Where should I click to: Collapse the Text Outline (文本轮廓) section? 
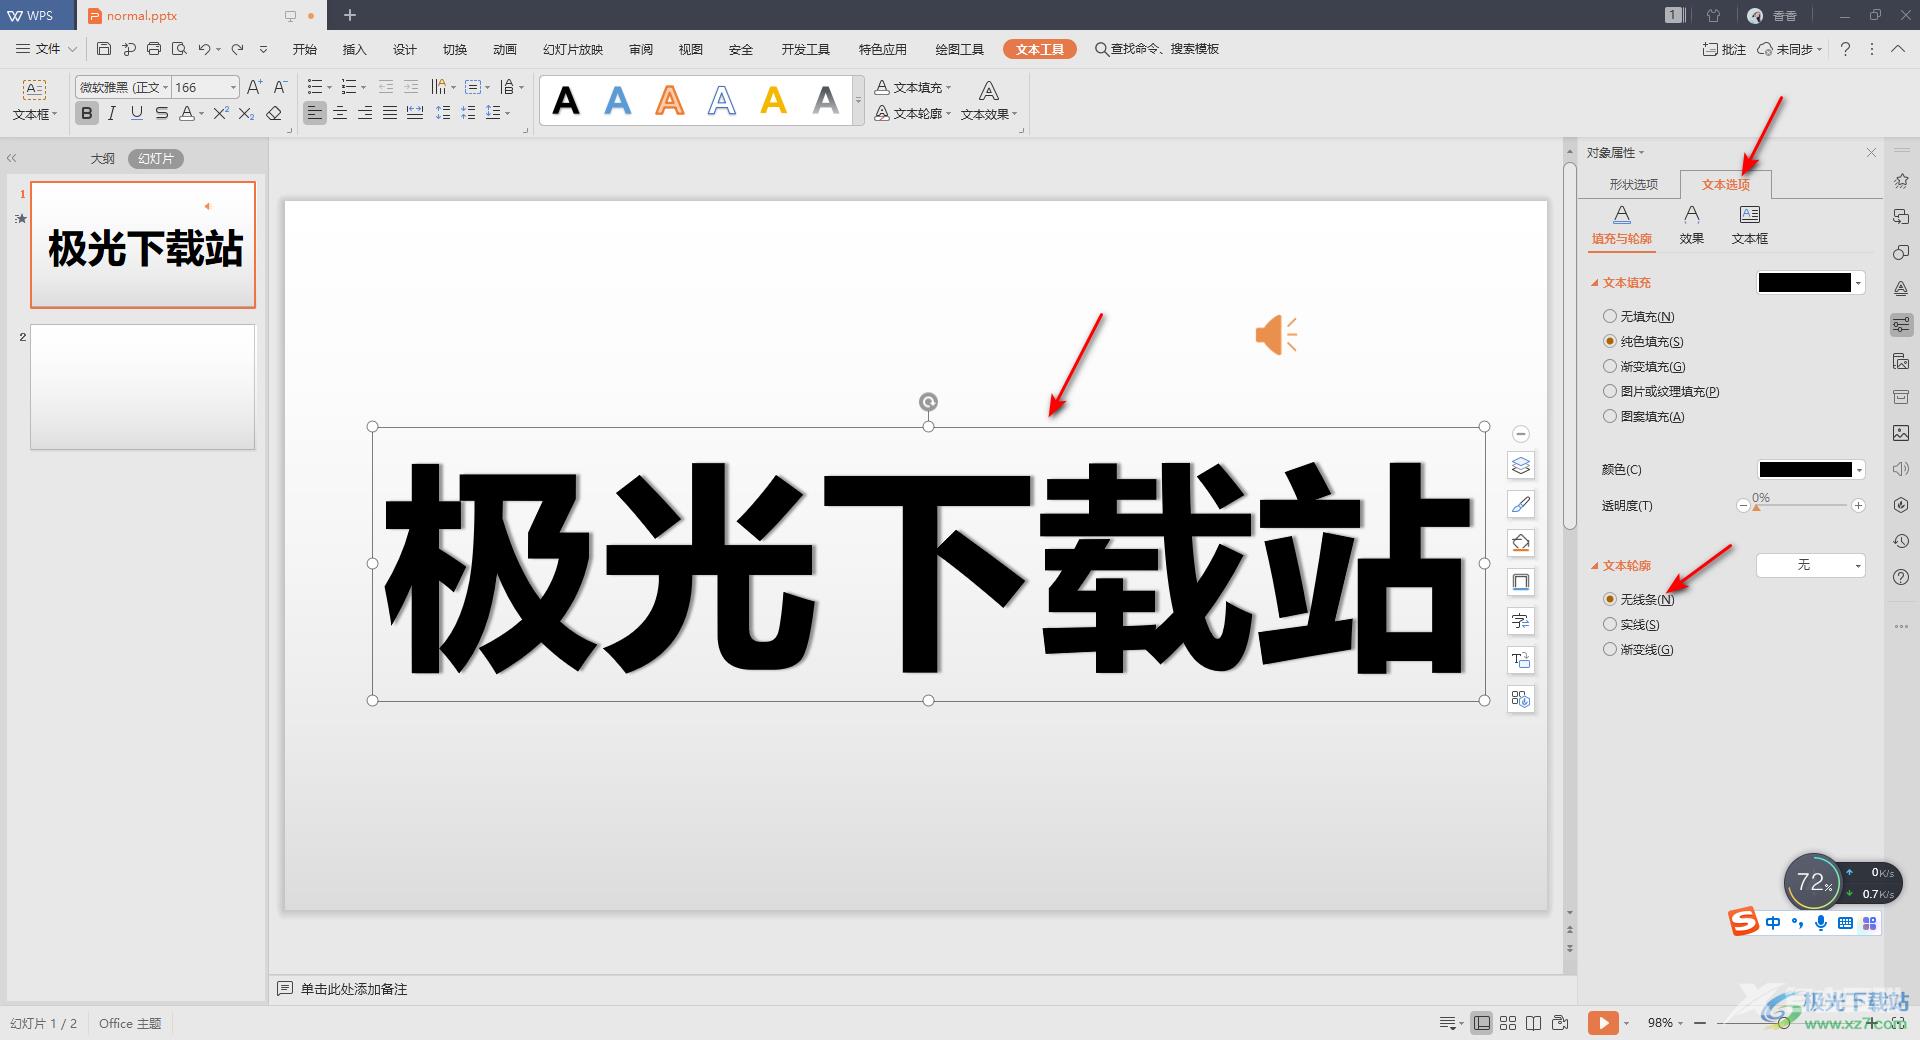1595,566
